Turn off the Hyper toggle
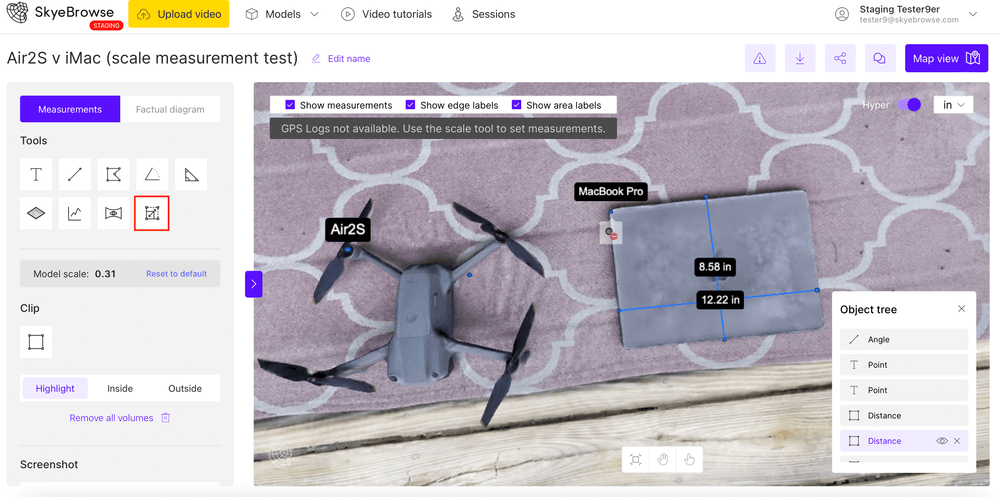Viewport: 1000px width, 497px height. tap(909, 105)
